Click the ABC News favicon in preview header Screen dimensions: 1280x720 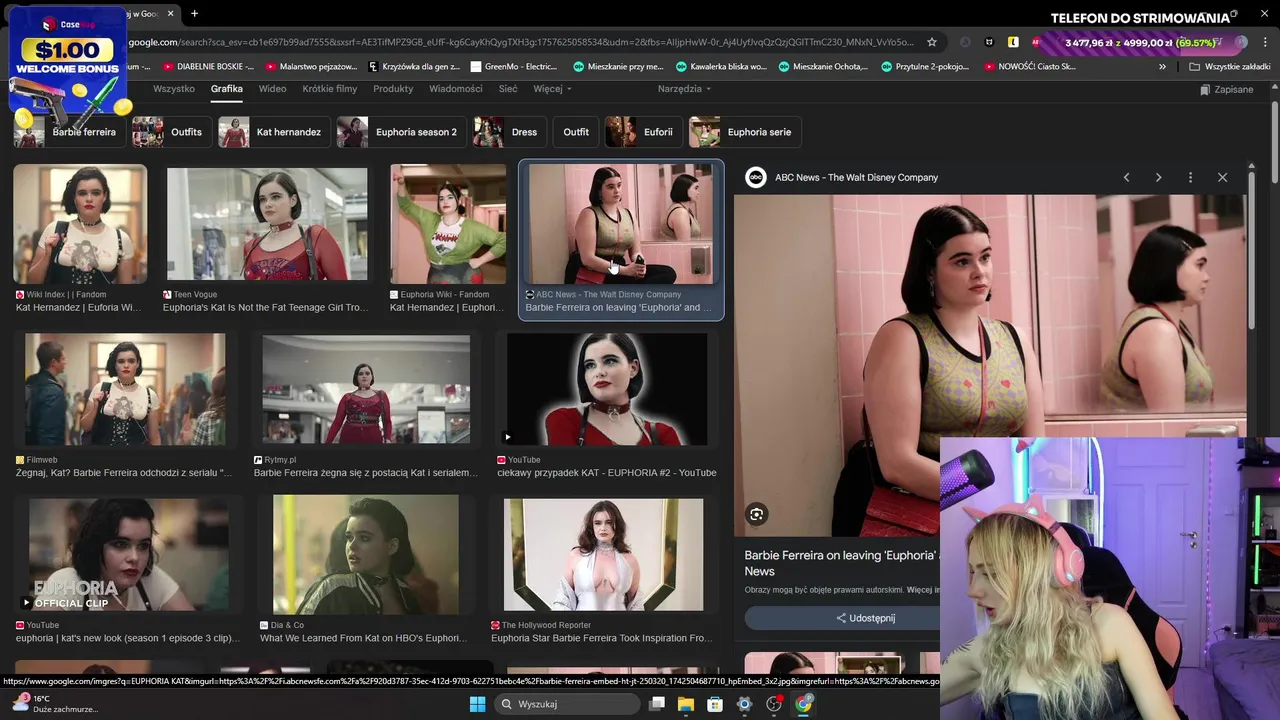coord(756,177)
